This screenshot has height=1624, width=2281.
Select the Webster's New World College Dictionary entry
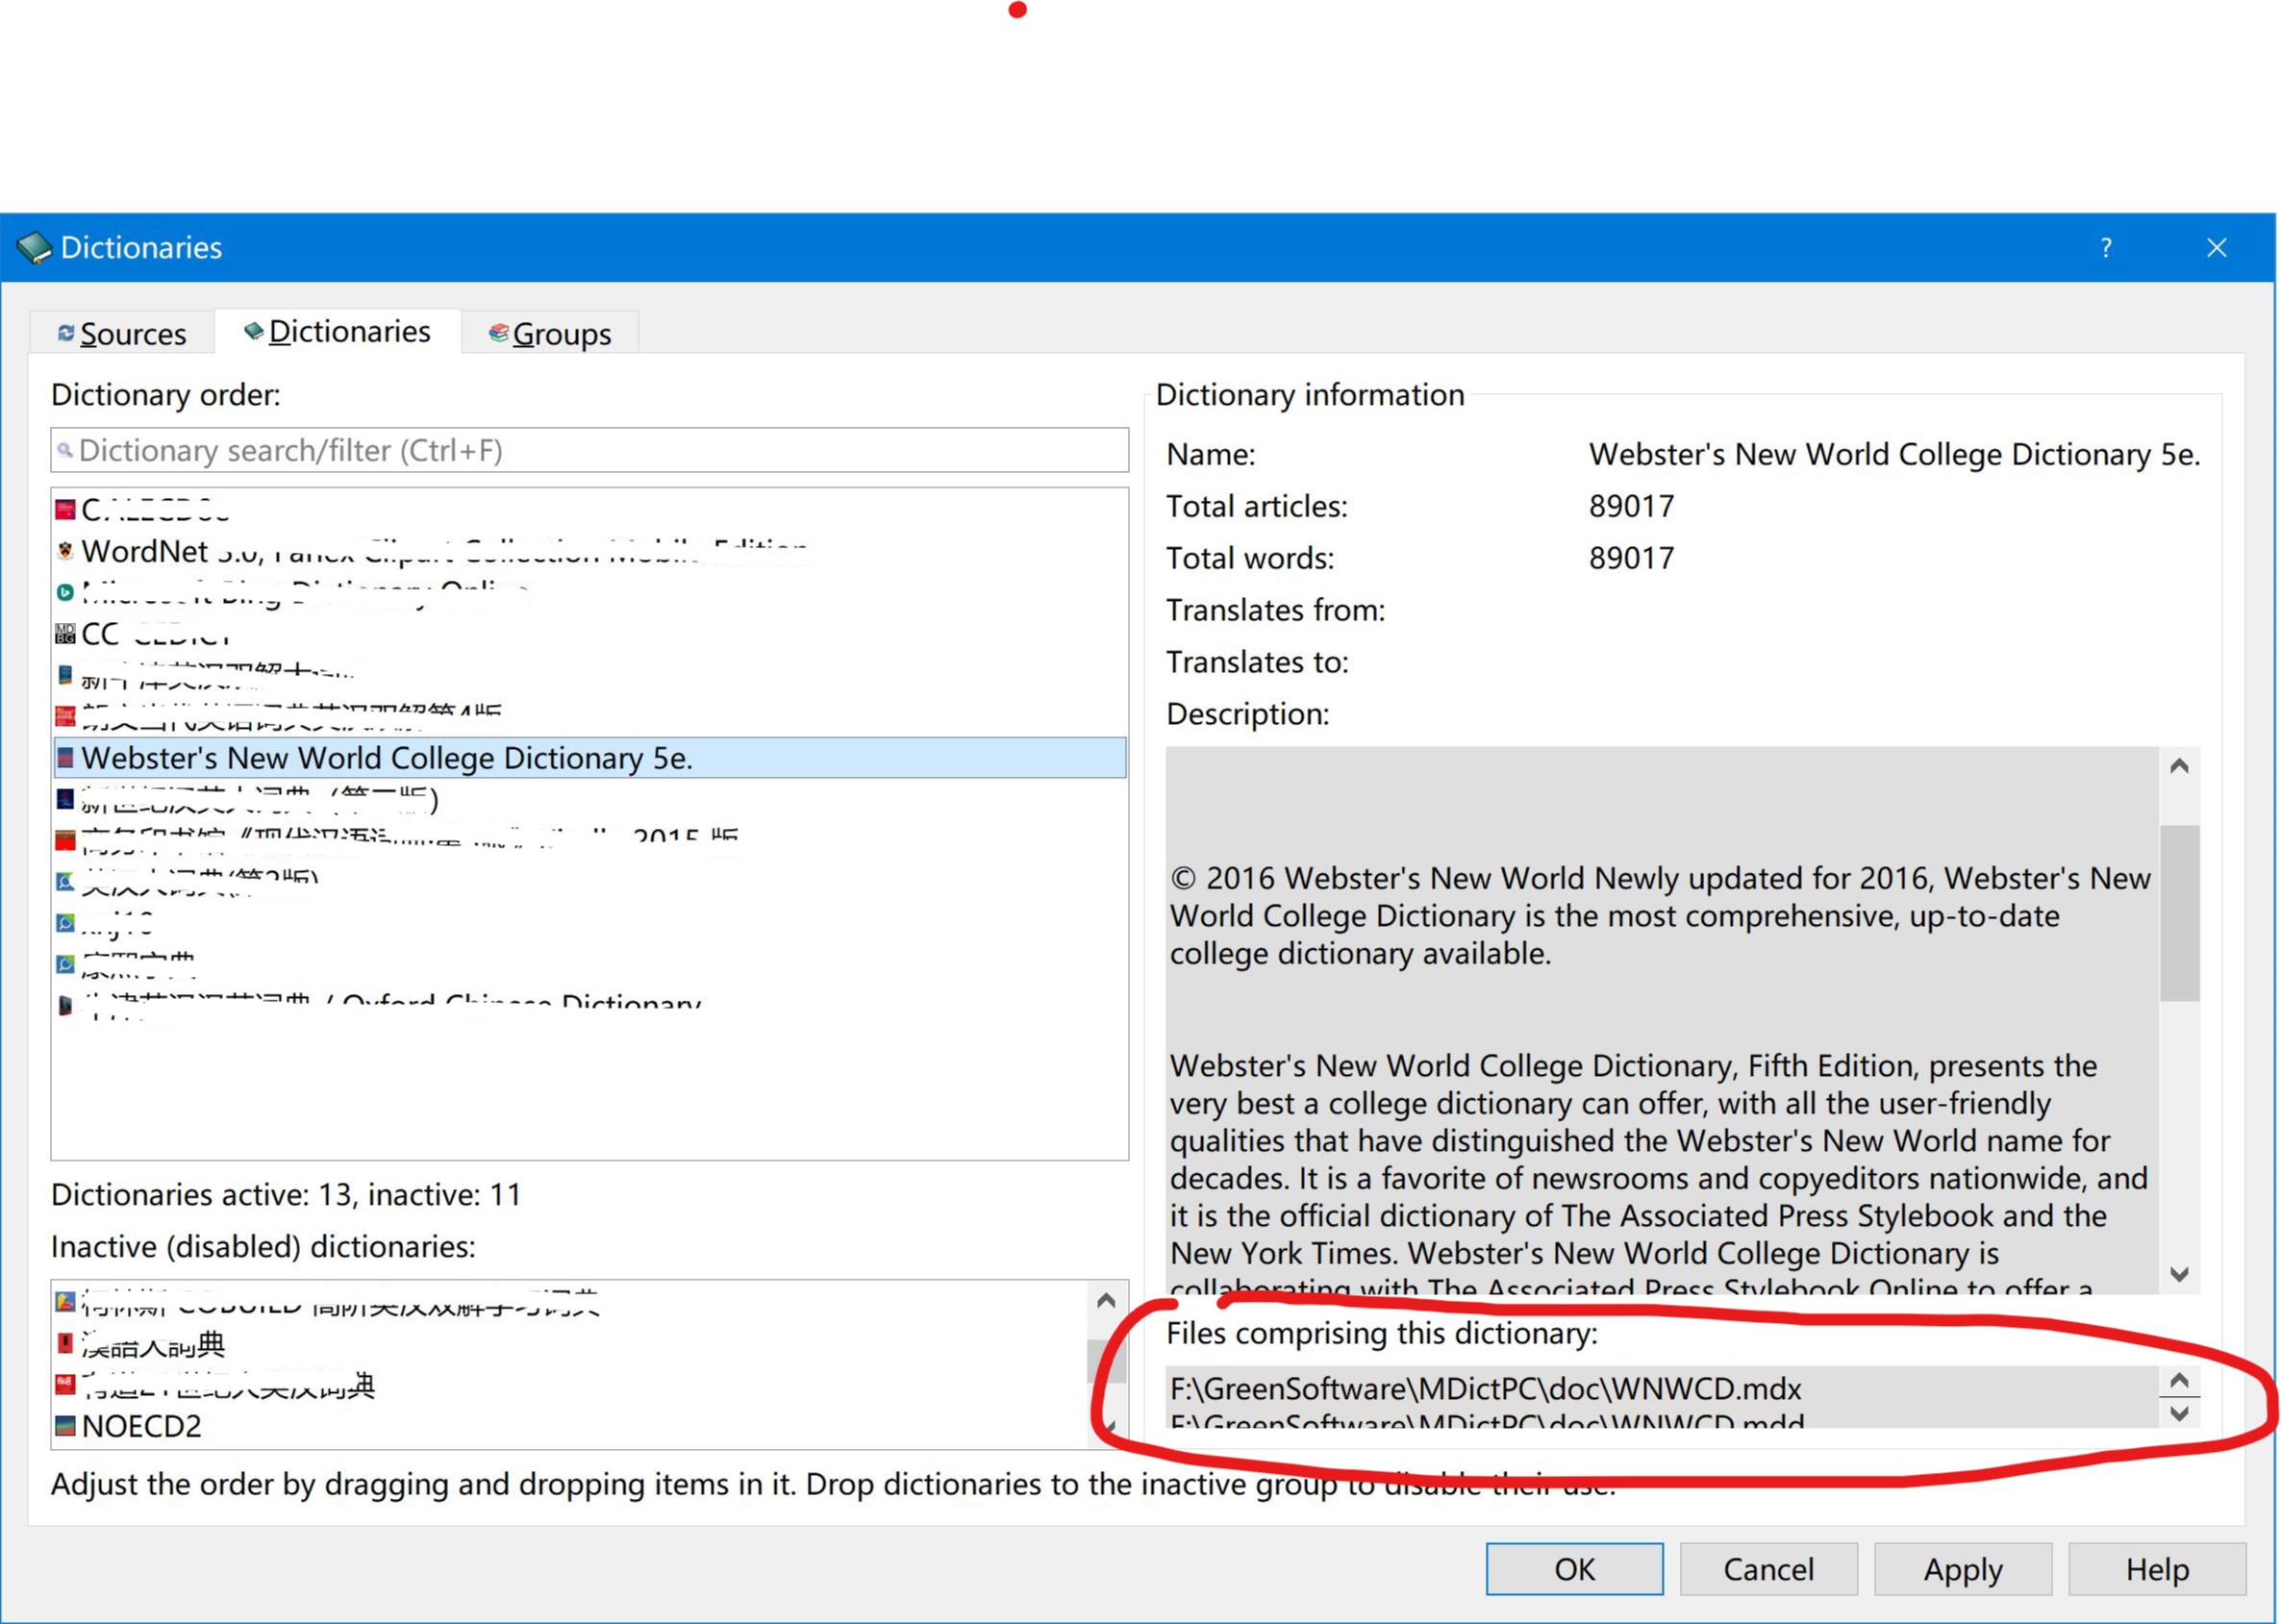pyautogui.click(x=387, y=758)
